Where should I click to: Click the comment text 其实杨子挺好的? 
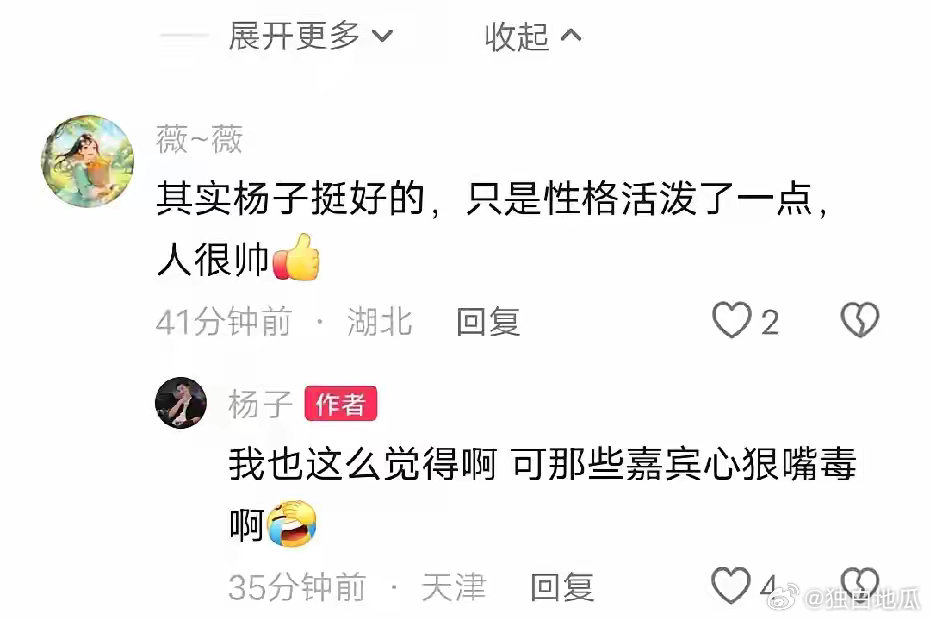291,198
